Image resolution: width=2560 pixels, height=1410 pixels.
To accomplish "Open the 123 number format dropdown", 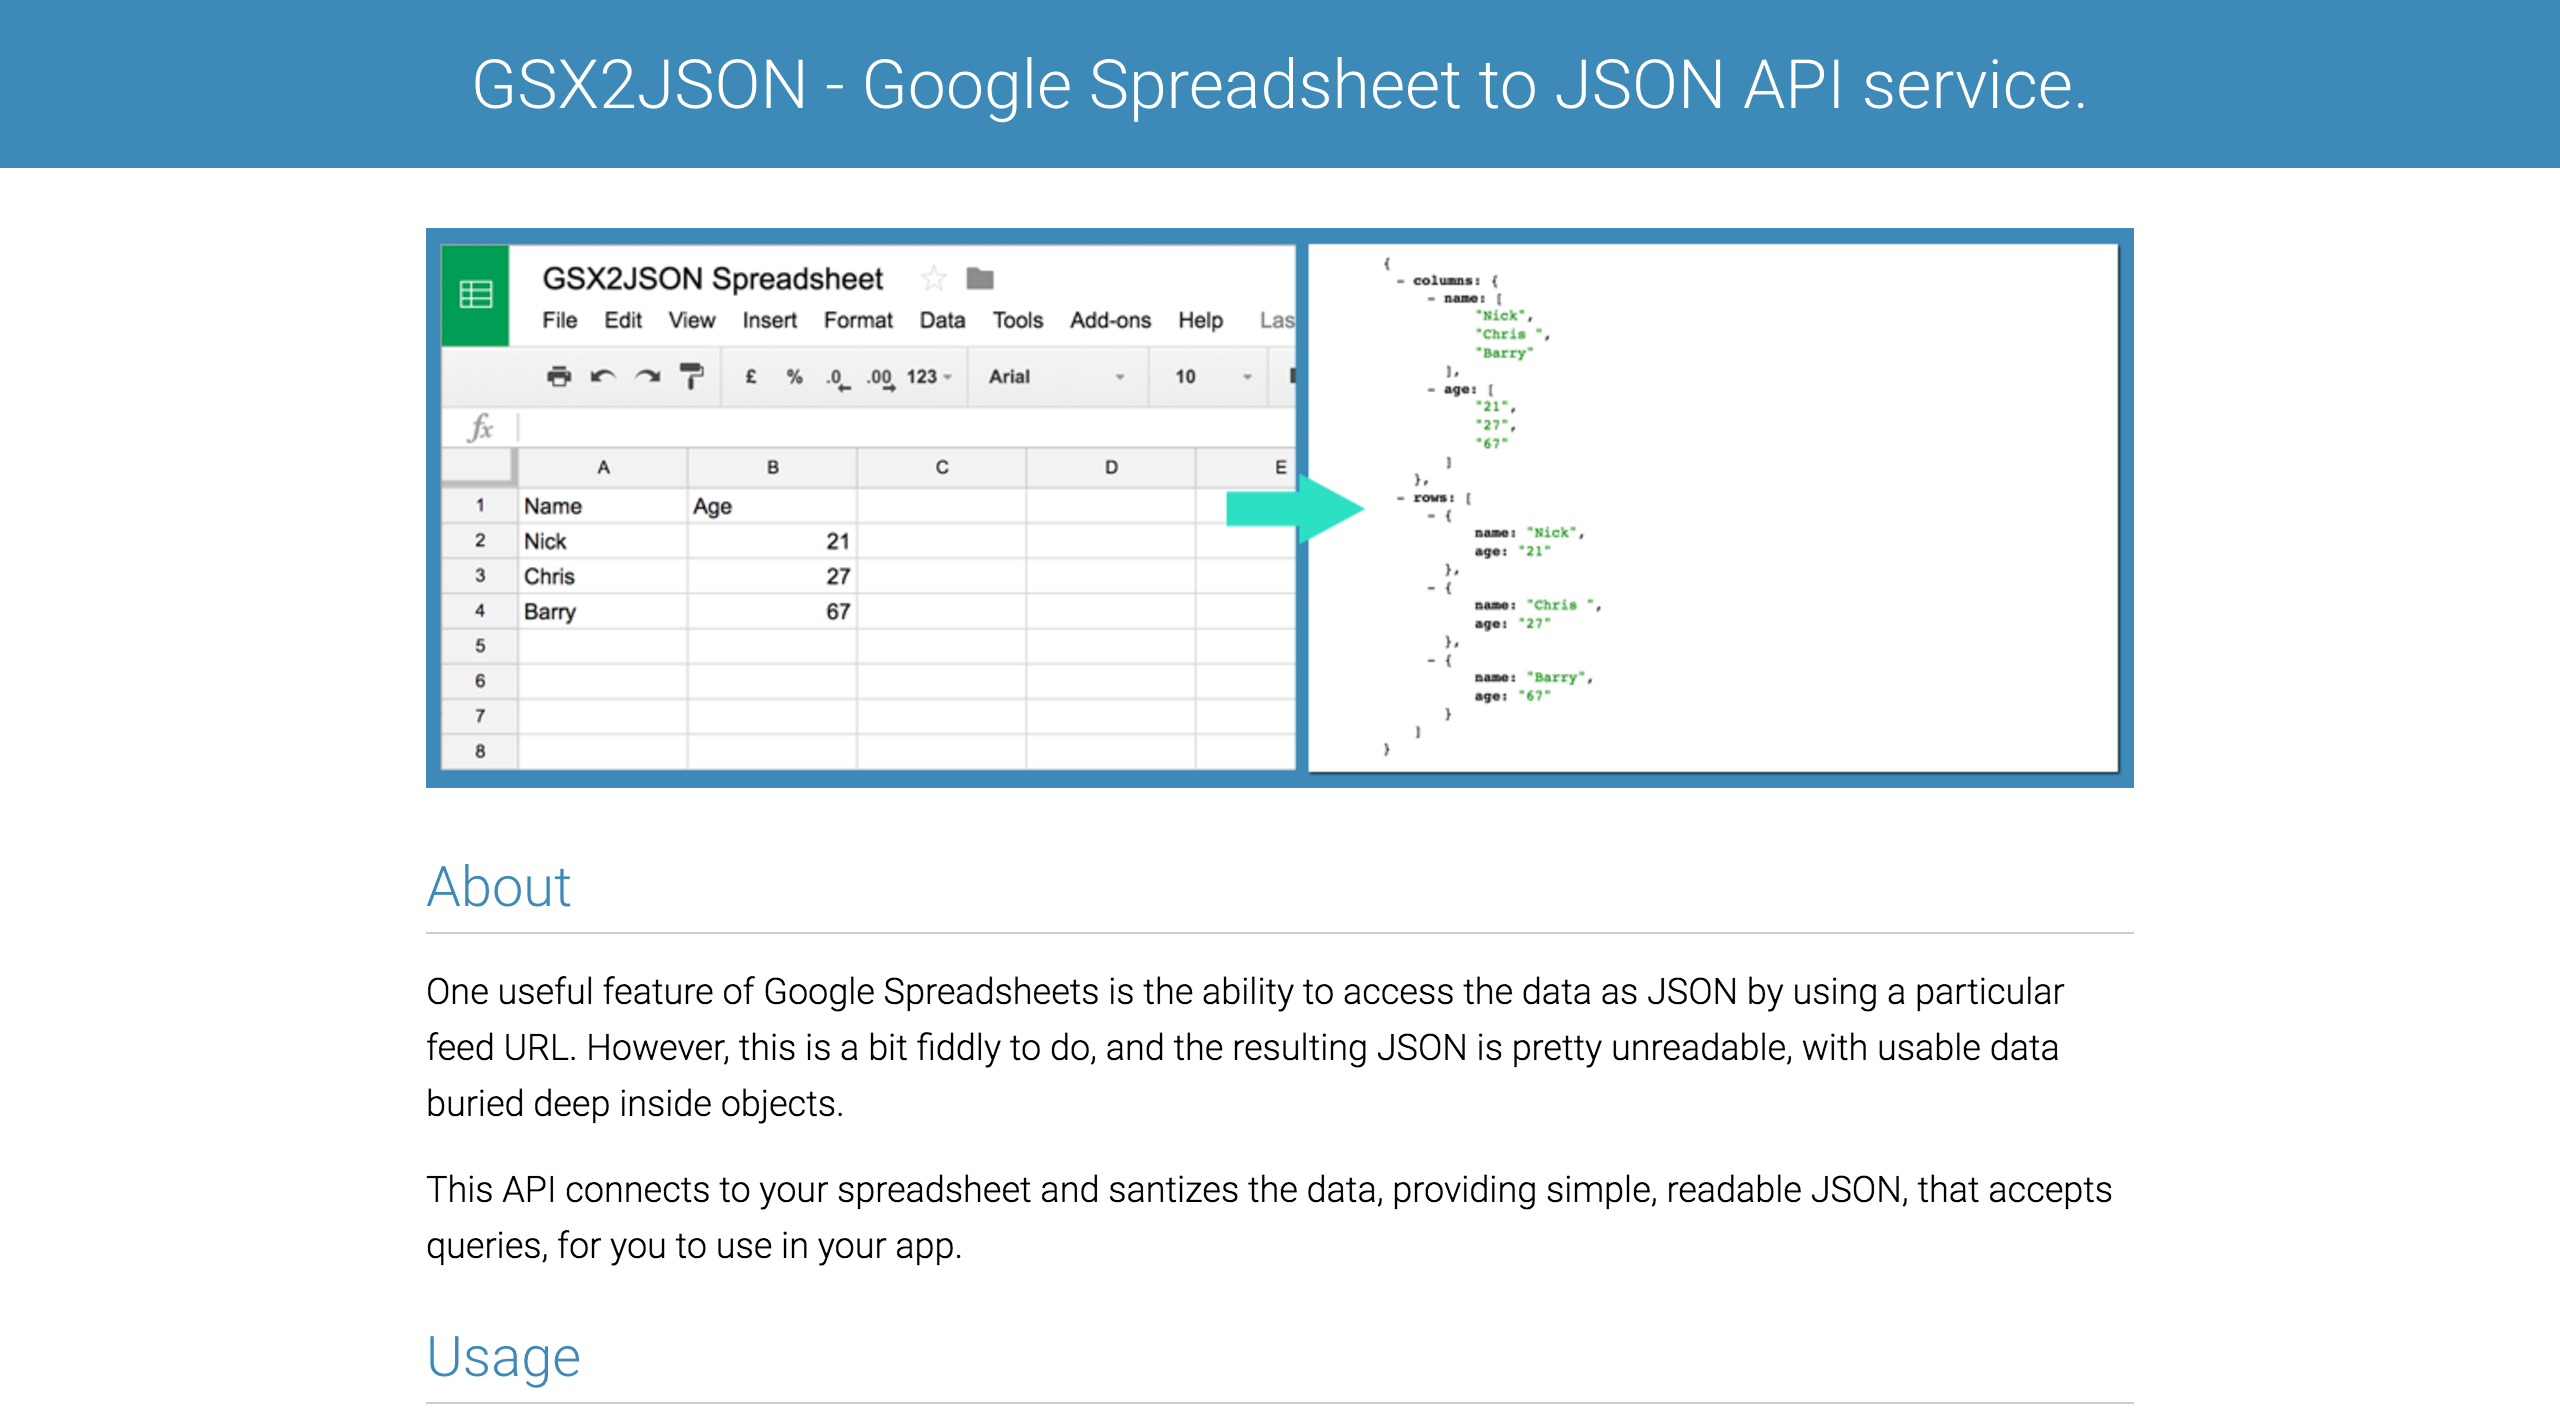I will point(928,376).
